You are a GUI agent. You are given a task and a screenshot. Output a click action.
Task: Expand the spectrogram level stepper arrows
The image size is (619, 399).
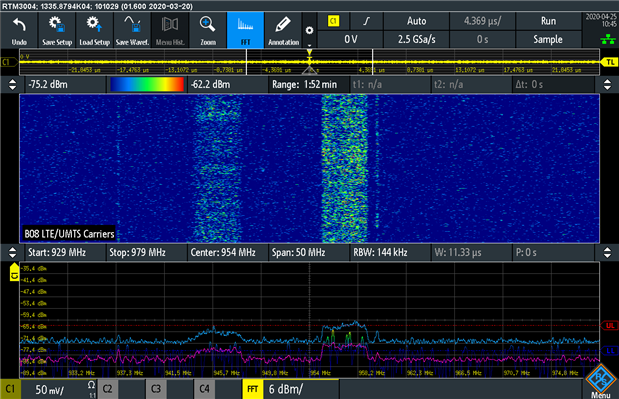12,84
